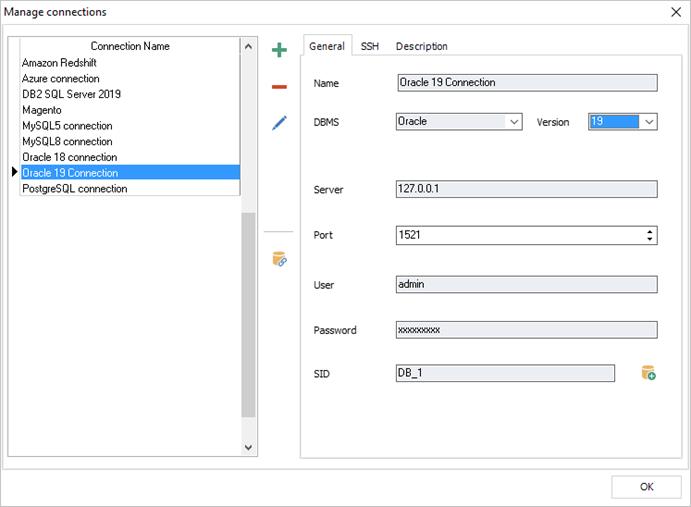Select Amazon Redshift connection
Viewport: 691px width, 507px height.
pyautogui.click(x=130, y=63)
